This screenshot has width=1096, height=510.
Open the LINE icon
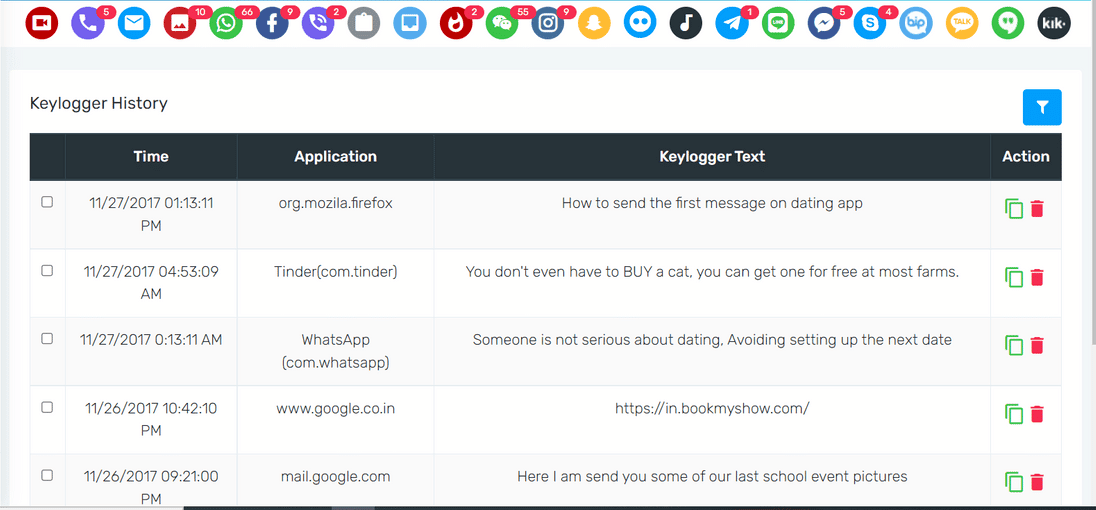click(x=778, y=24)
